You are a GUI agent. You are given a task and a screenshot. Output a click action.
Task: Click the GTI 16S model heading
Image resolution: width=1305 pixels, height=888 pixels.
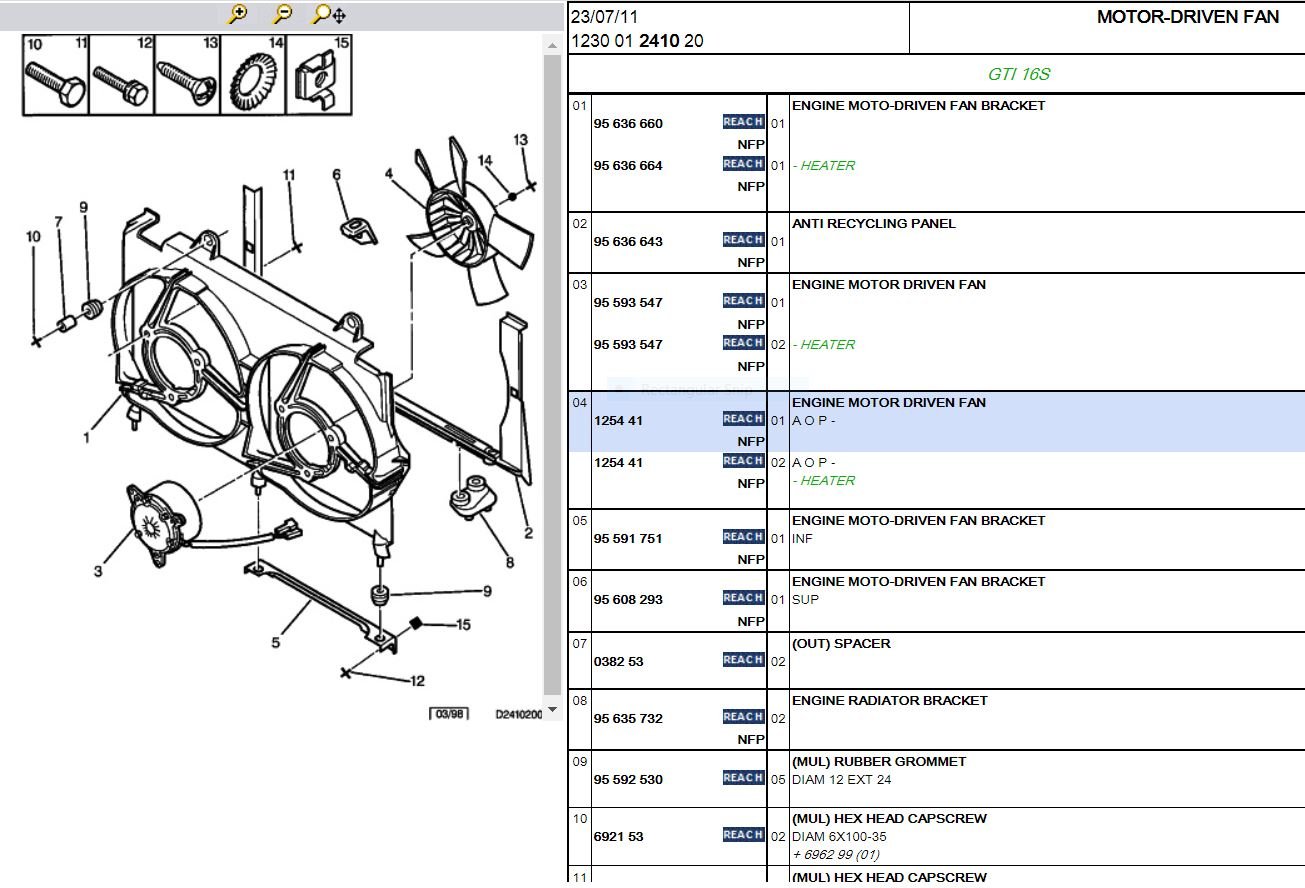(x=1019, y=74)
